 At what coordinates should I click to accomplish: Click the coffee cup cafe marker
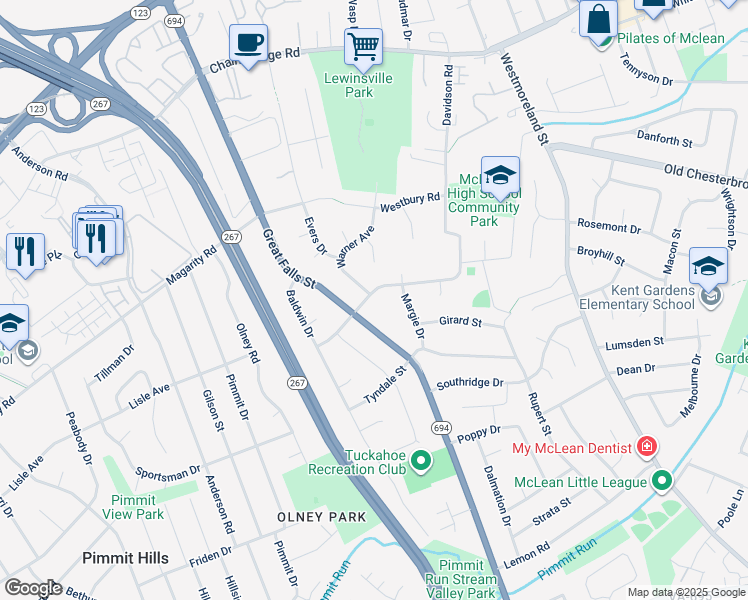point(248,45)
